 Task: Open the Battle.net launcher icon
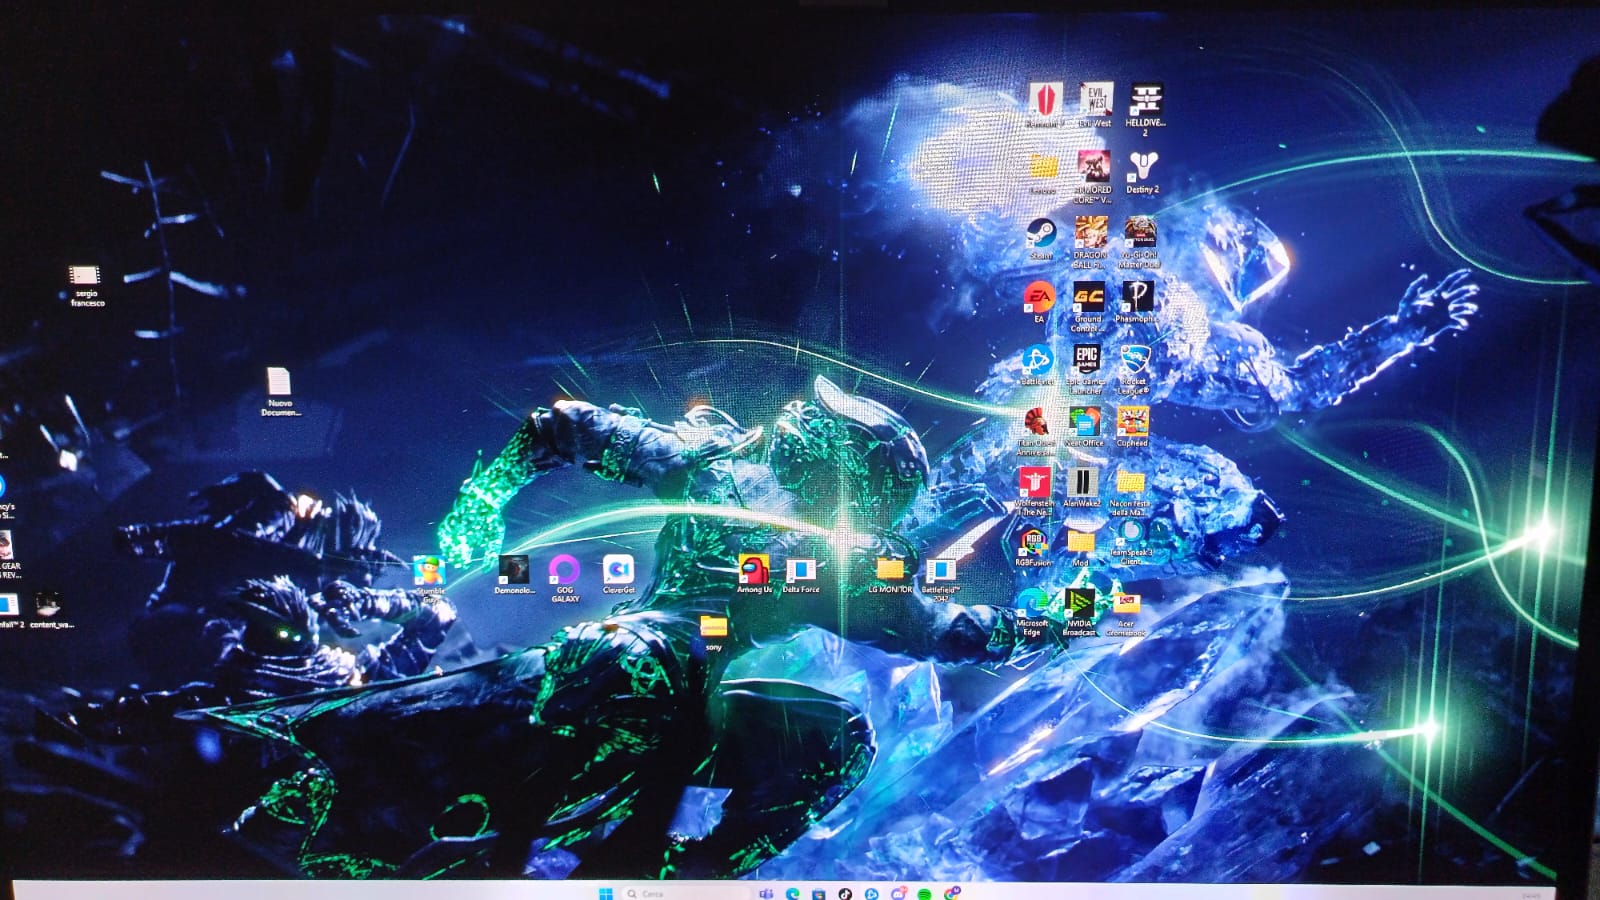[1037, 360]
